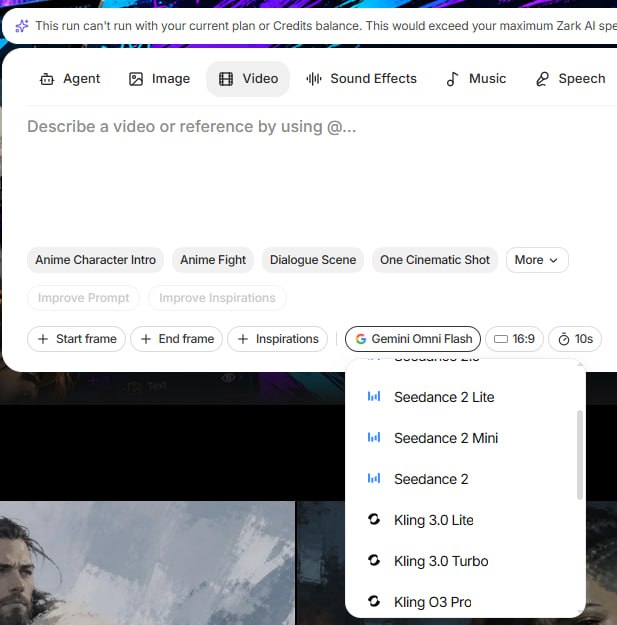Switch to the Image tab
This screenshot has width=617, height=625.
[159, 79]
